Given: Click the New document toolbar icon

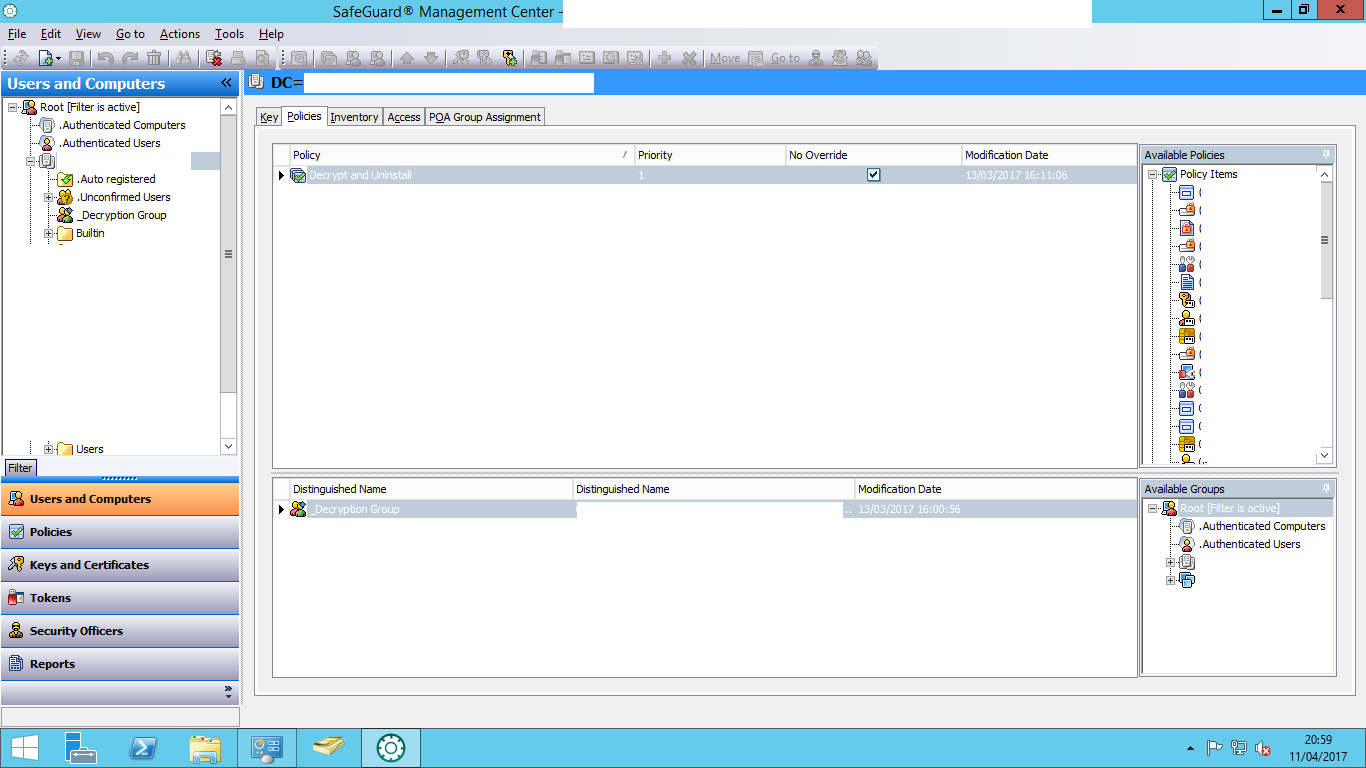Looking at the screenshot, I should [x=45, y=58].
